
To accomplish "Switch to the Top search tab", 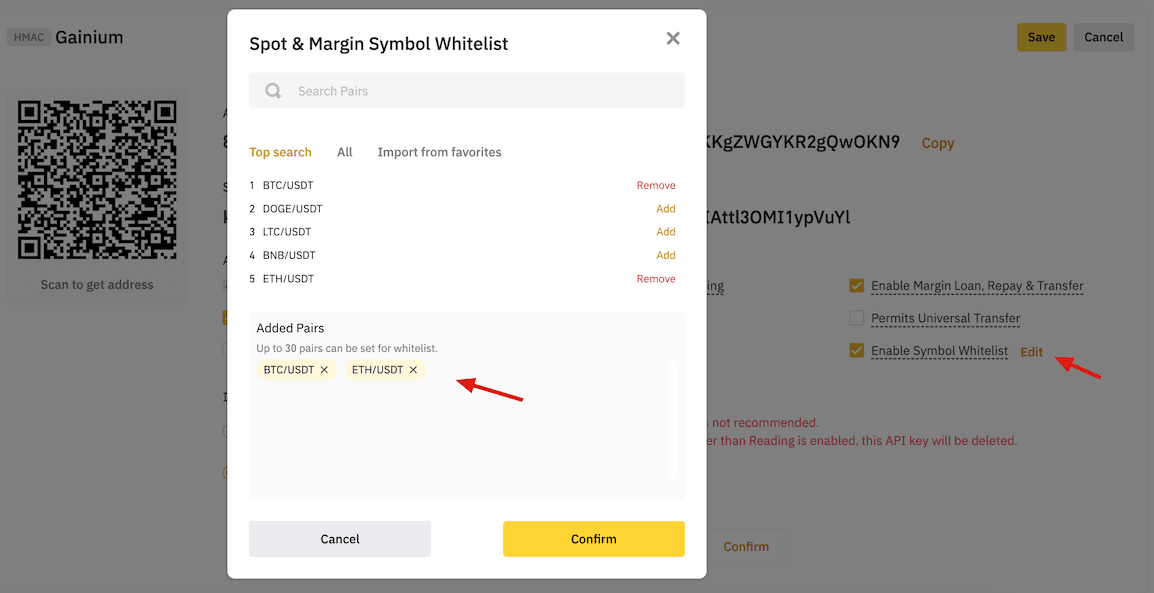I will [x=280, y=152].
